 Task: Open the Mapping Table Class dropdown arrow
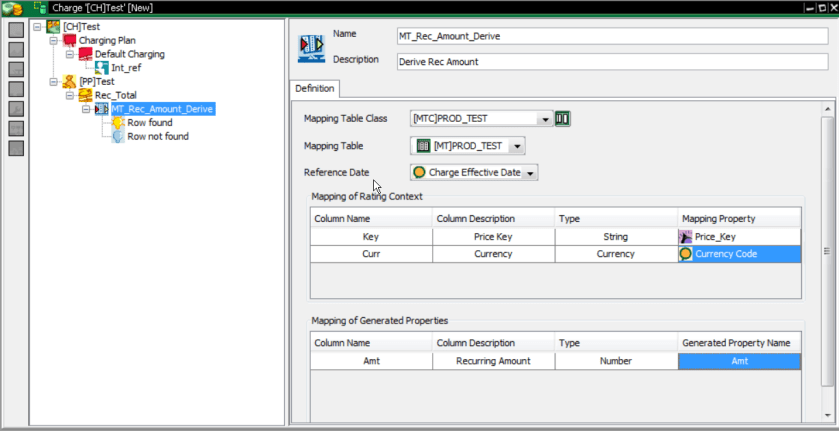(545, 119)
